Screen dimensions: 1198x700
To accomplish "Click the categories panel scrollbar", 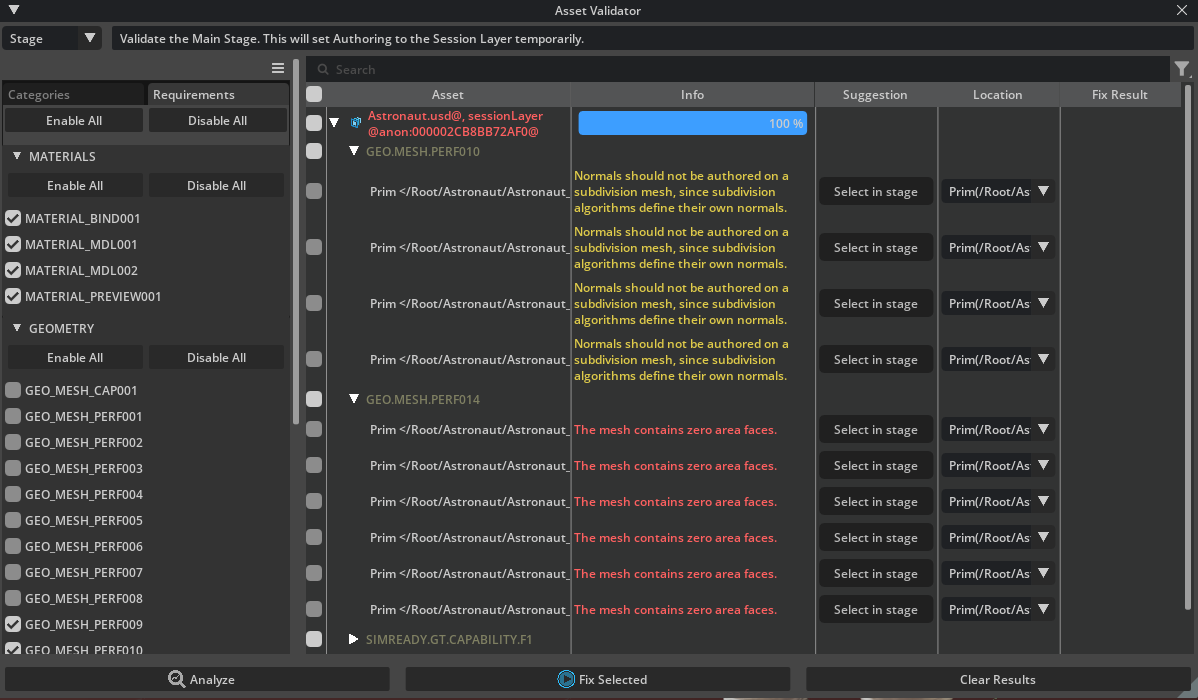I will (x=296, y=243).
